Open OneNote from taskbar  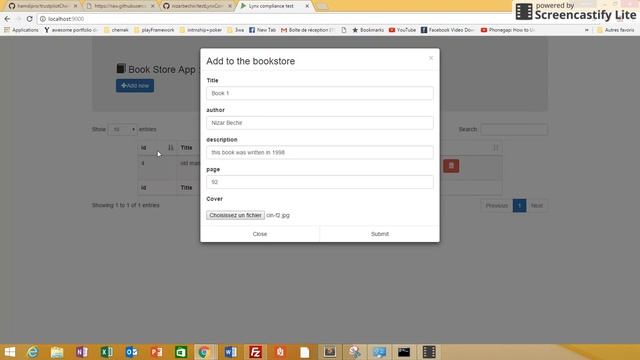82,352
